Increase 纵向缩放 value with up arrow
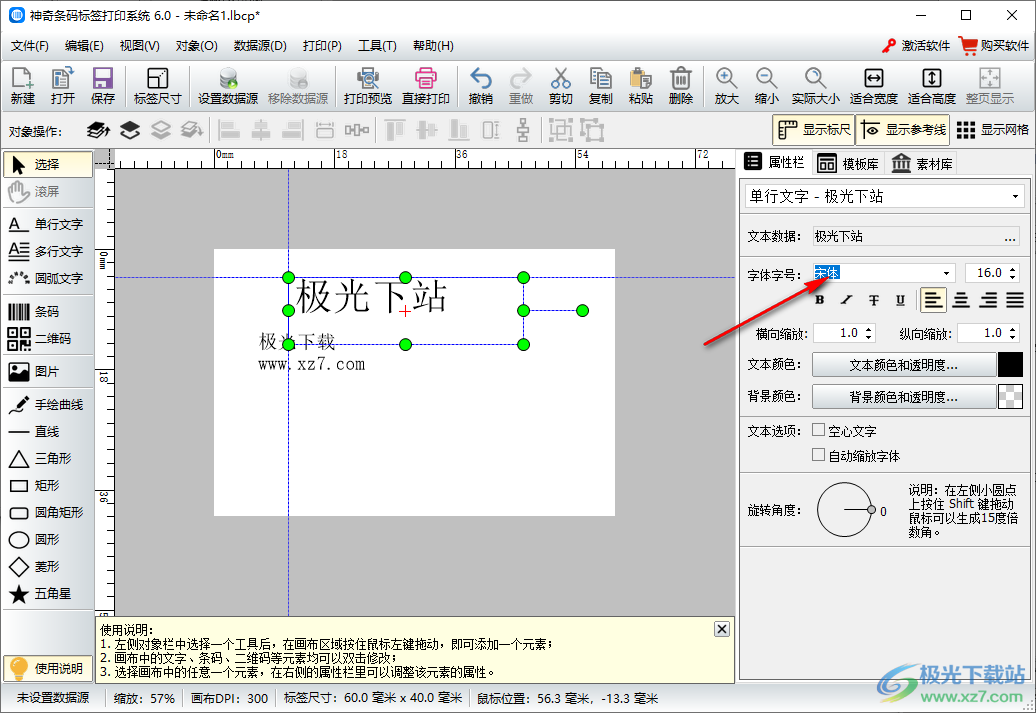Image resolution: width=1036 pixels, height=713 pixels. click(x=1013, y=328)
